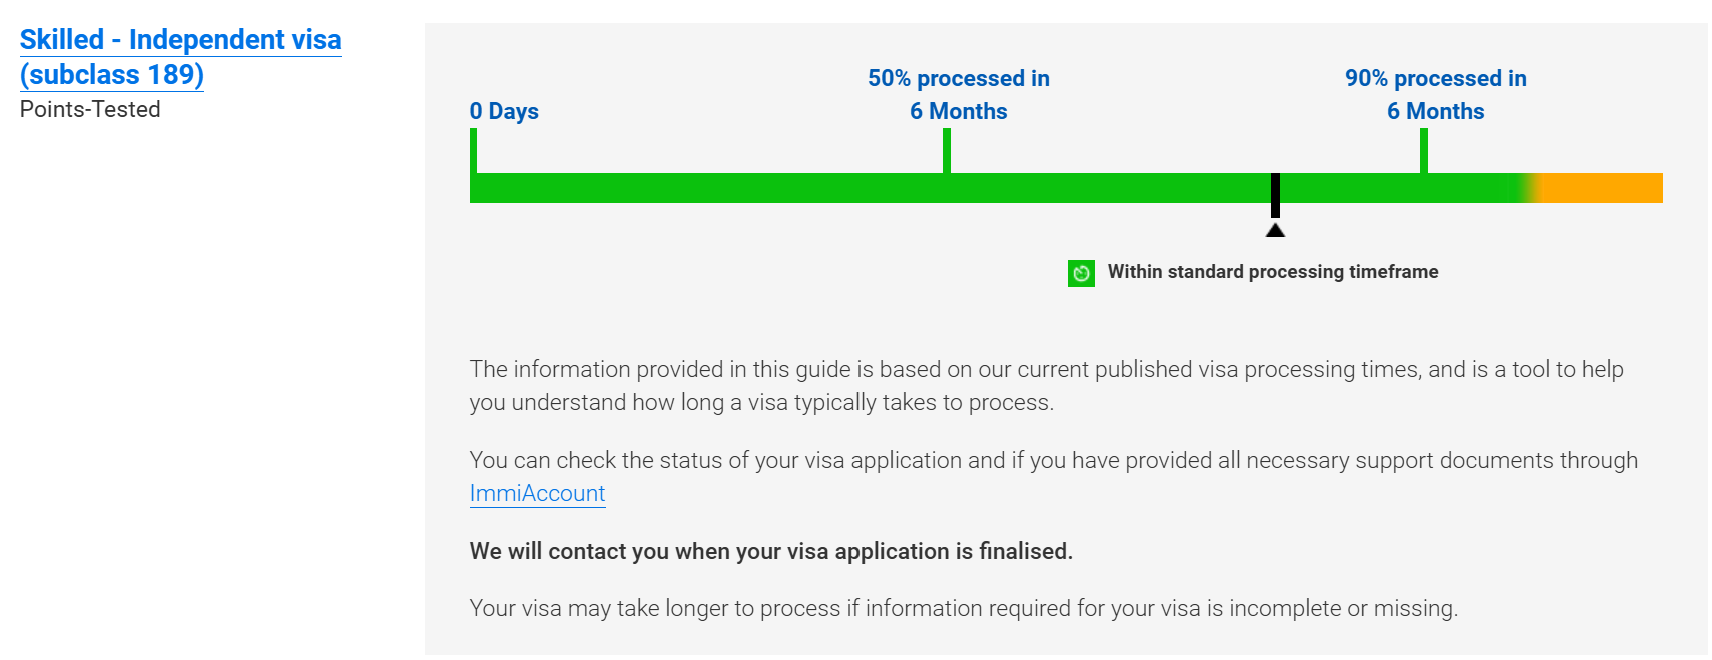
Task: Click the black current-time bar on timeline
Action: (1275, 195)
